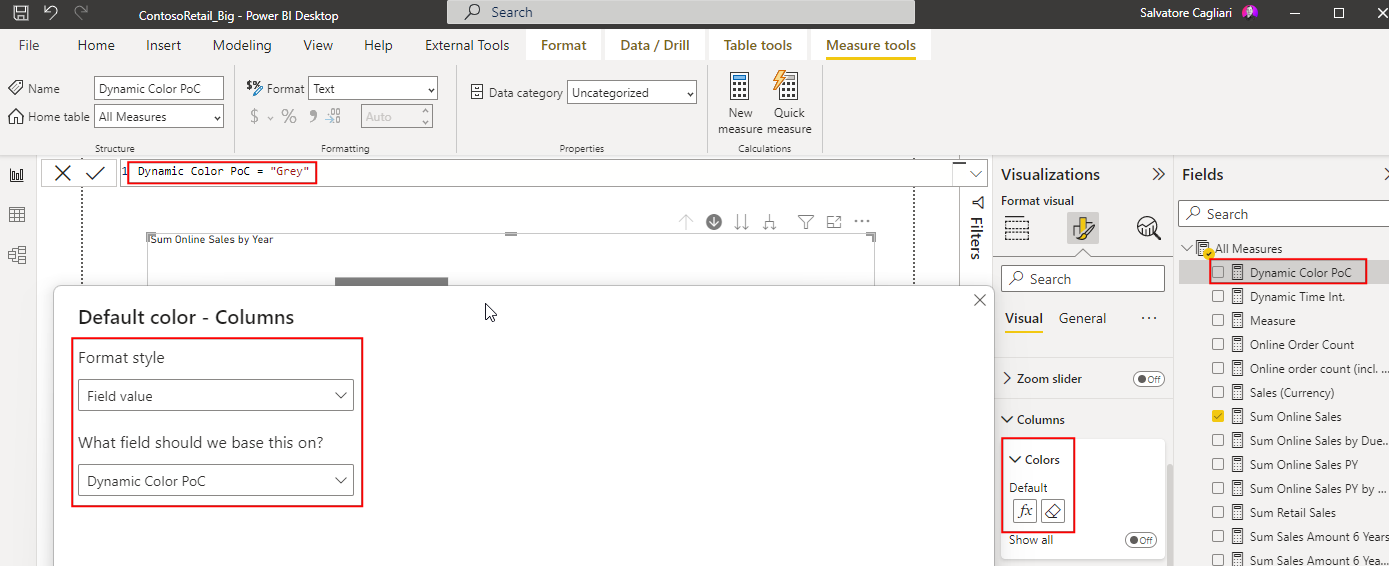Screen dimensions: 1389x566
Task: Switch to the Data / Drill tab
Action: (654, 45)
